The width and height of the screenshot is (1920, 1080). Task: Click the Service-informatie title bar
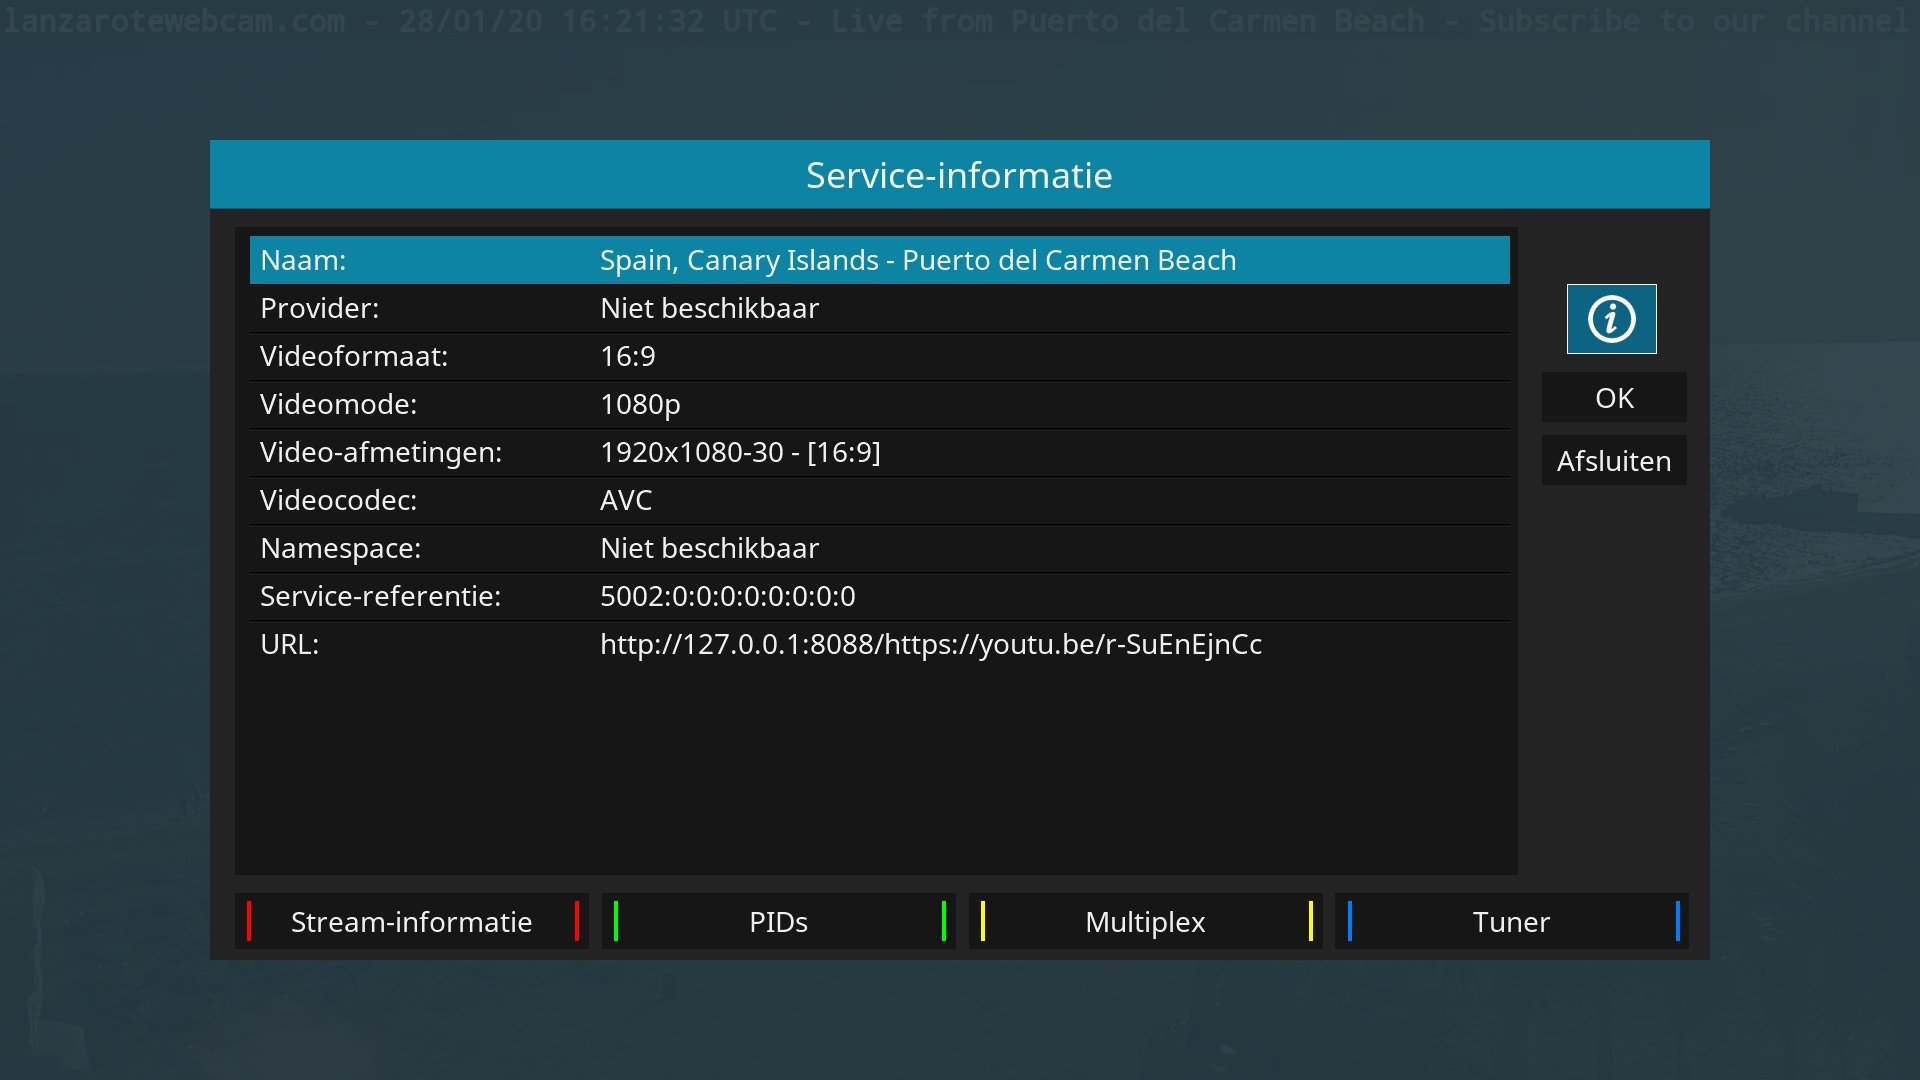[959, 175]
